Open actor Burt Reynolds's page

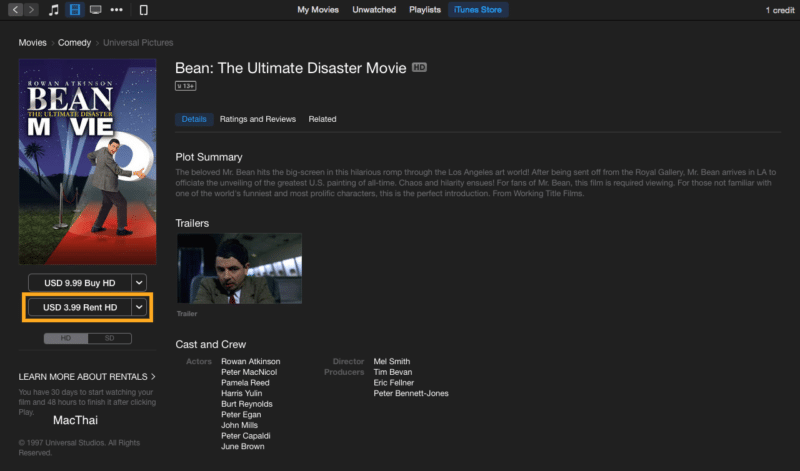(x=247, y=404)
